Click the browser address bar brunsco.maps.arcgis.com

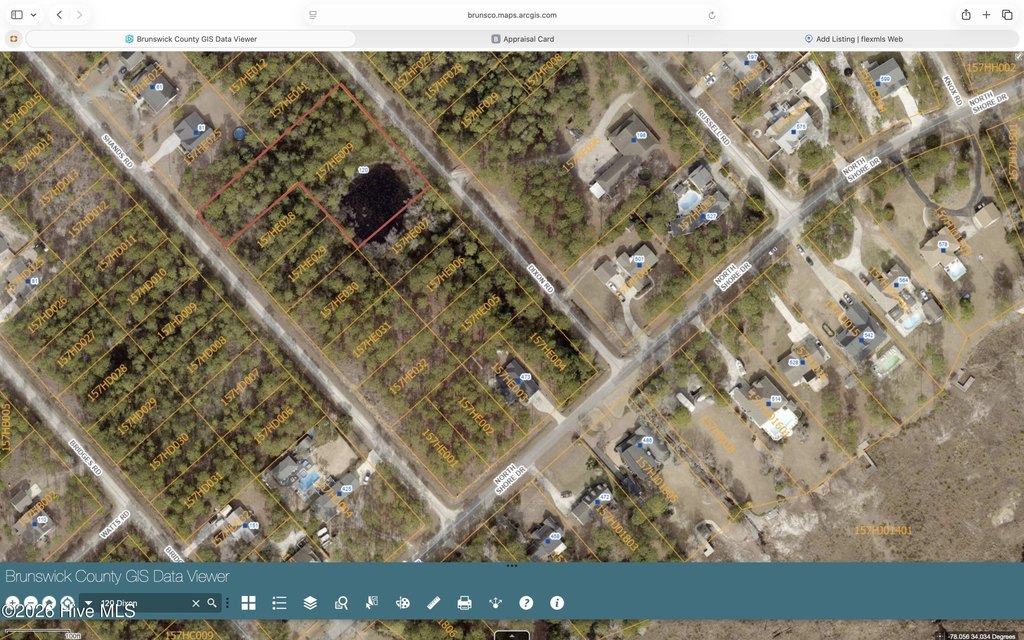click(512, 15)
